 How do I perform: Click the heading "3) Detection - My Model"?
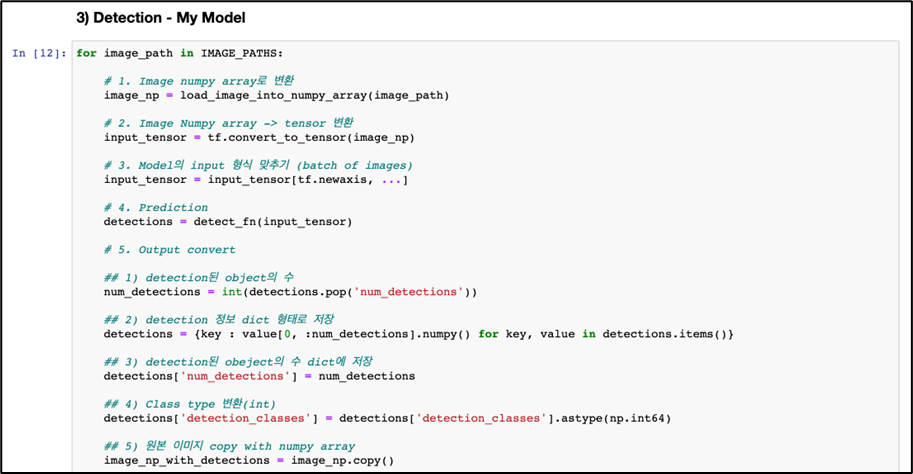point(161,18)
